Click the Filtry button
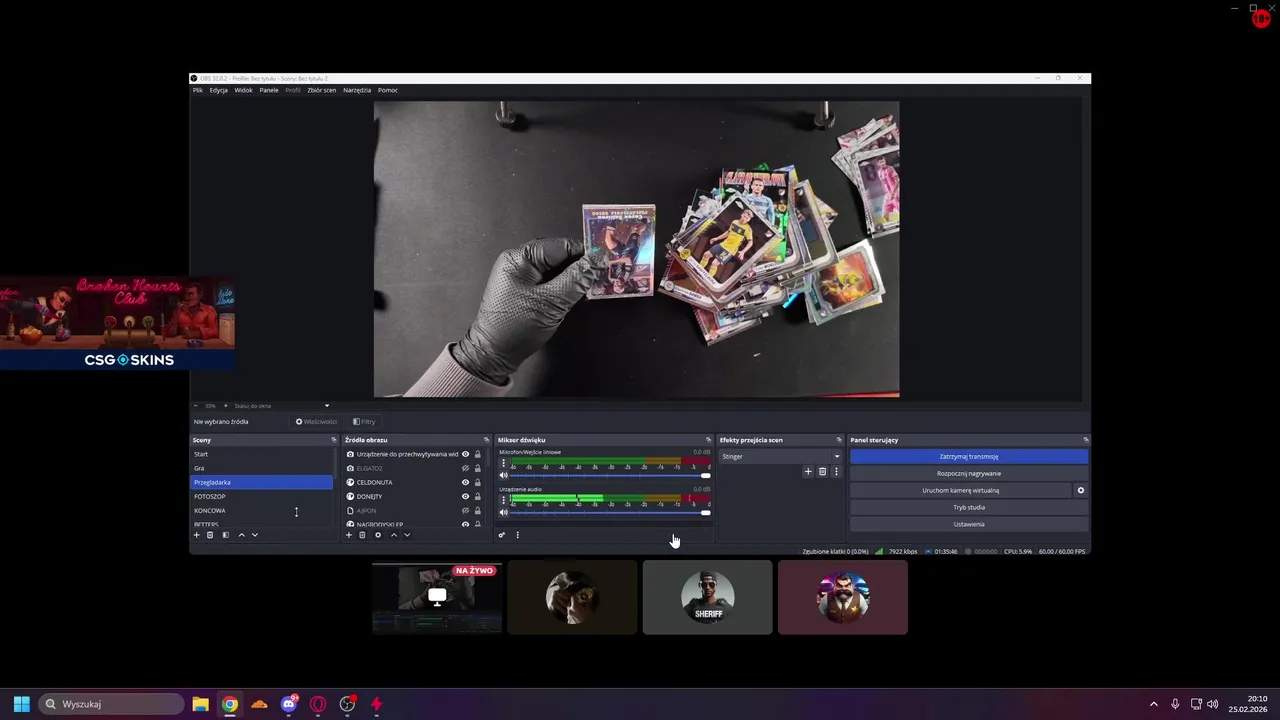 pyautogui.click(x=364, y=422)
